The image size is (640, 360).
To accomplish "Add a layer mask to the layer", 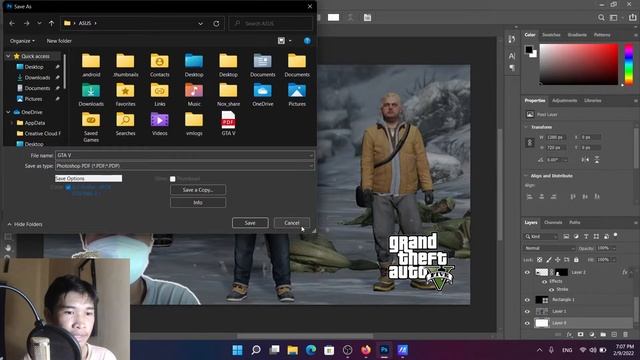I will click(580, 334).
